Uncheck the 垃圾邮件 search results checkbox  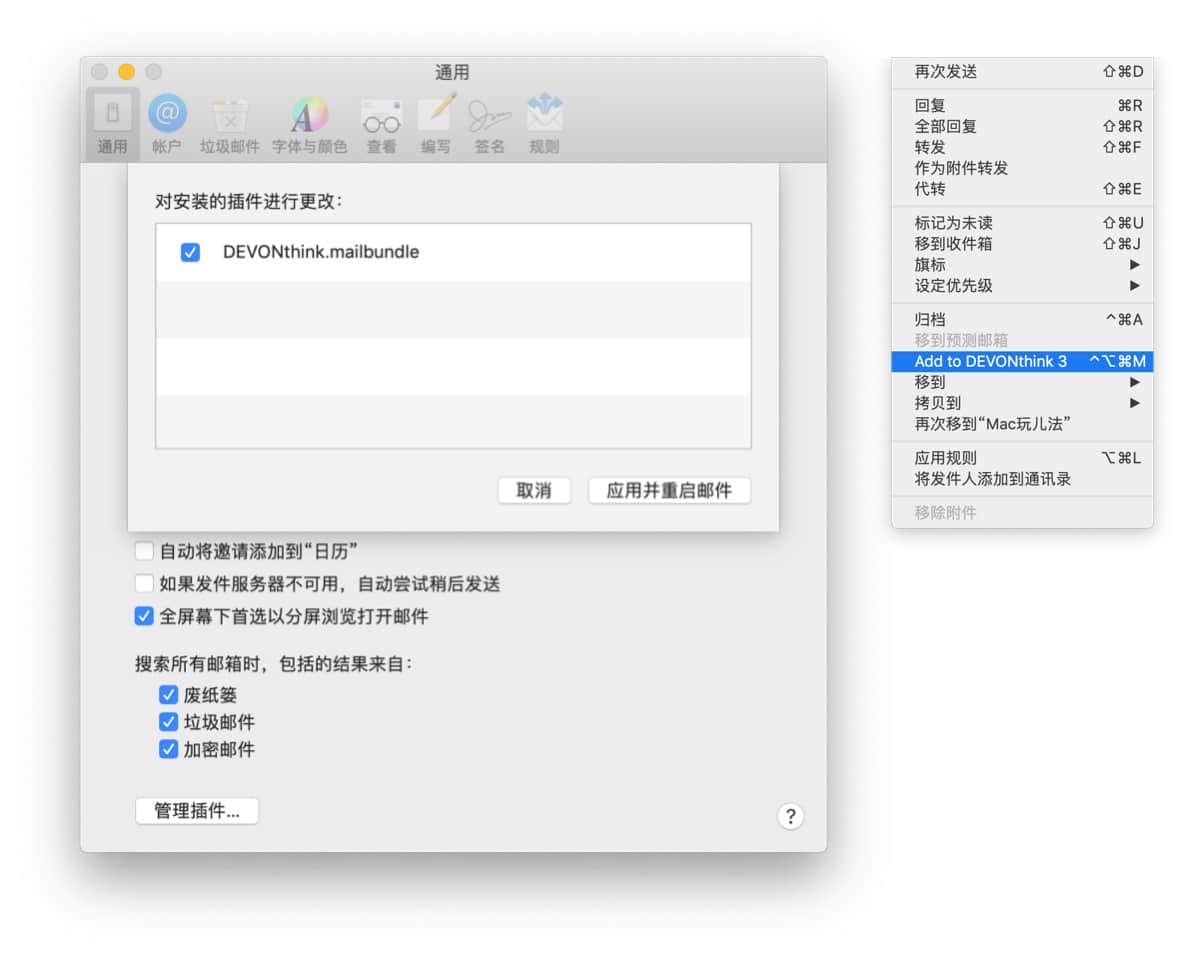click(168, 722)
